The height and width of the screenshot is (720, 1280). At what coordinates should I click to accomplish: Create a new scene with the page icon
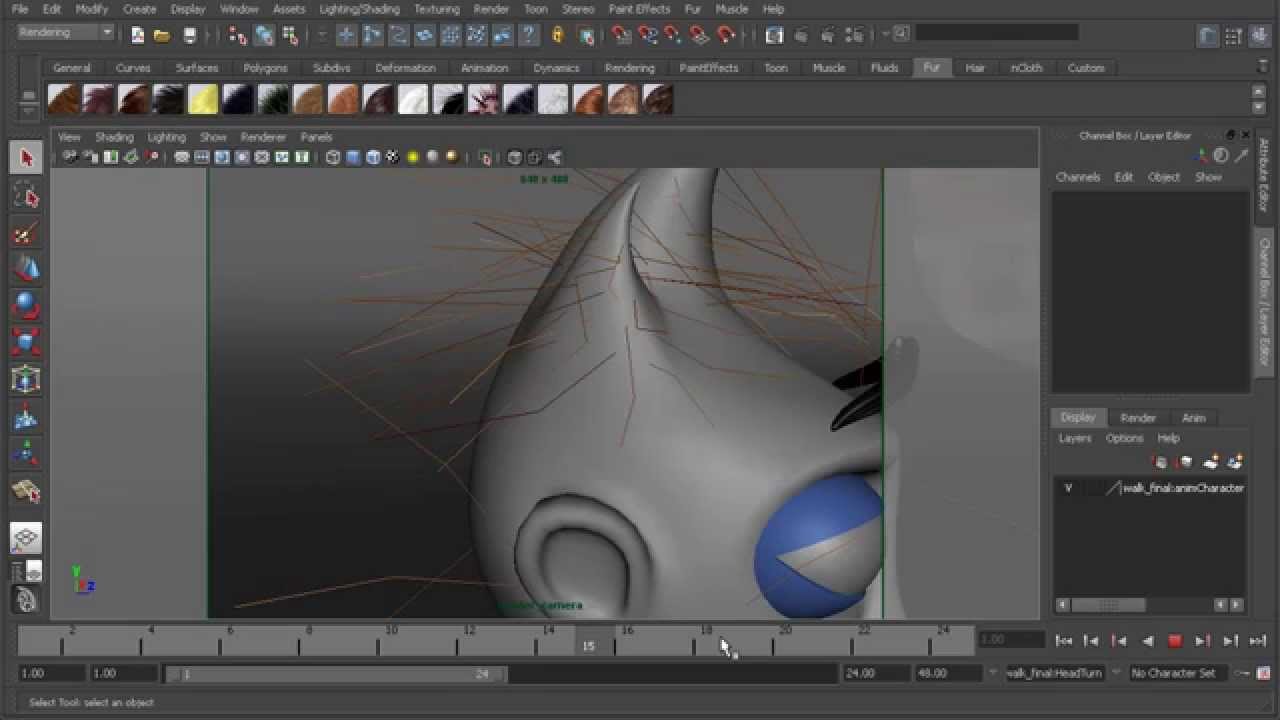tap(137, 35)
